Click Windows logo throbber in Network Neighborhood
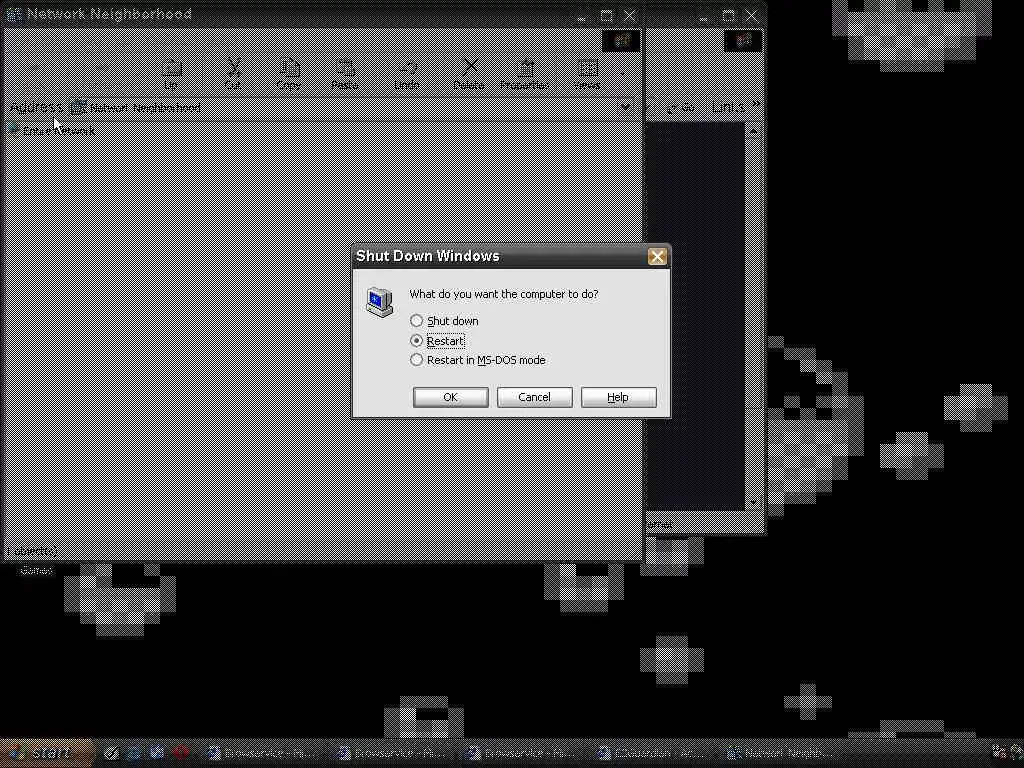1024x768 pixels. coord(621,41)
